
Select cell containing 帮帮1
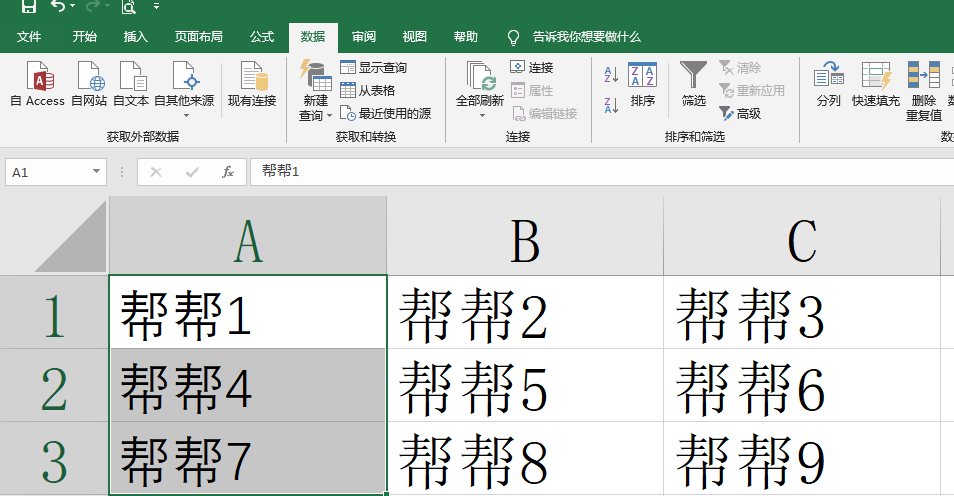(x=248, y=312)
